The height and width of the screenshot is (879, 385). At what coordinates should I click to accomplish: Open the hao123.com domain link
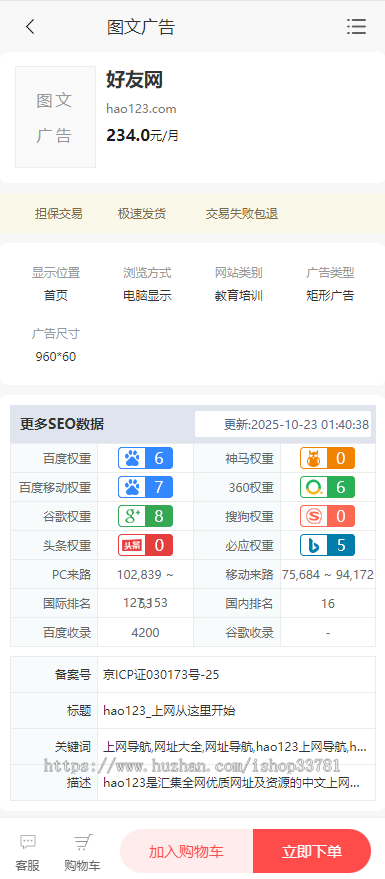coord(141,109)
